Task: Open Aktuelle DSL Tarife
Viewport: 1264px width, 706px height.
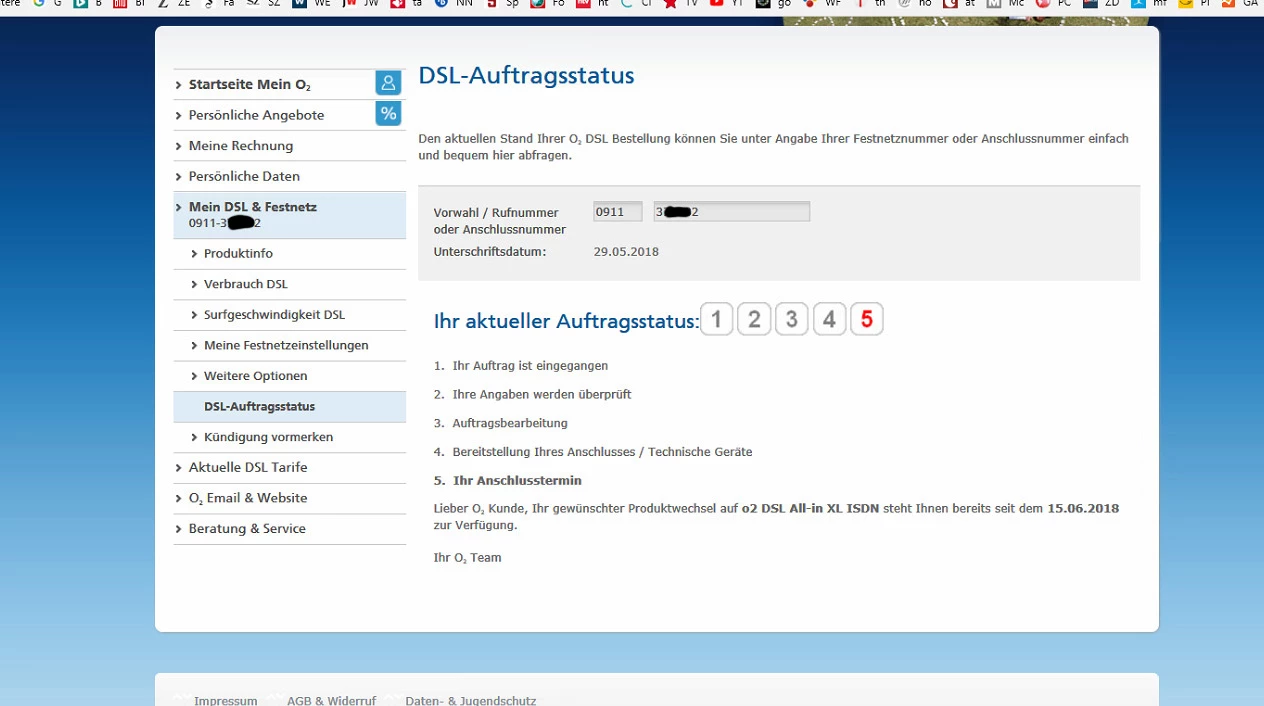Action: (x=248, y=467)
